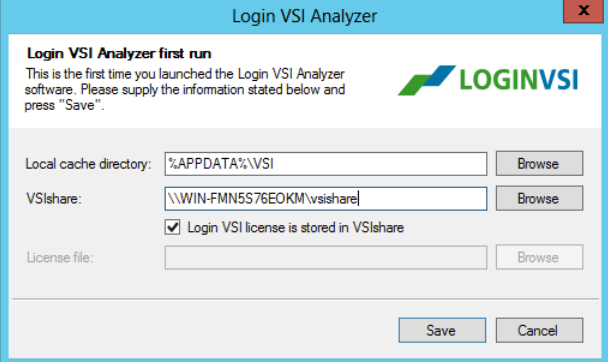This screenshot has width=608, height=362.
Task: Uncheck Login VSI license stored in VSIshare
Action: click(172, 227)
